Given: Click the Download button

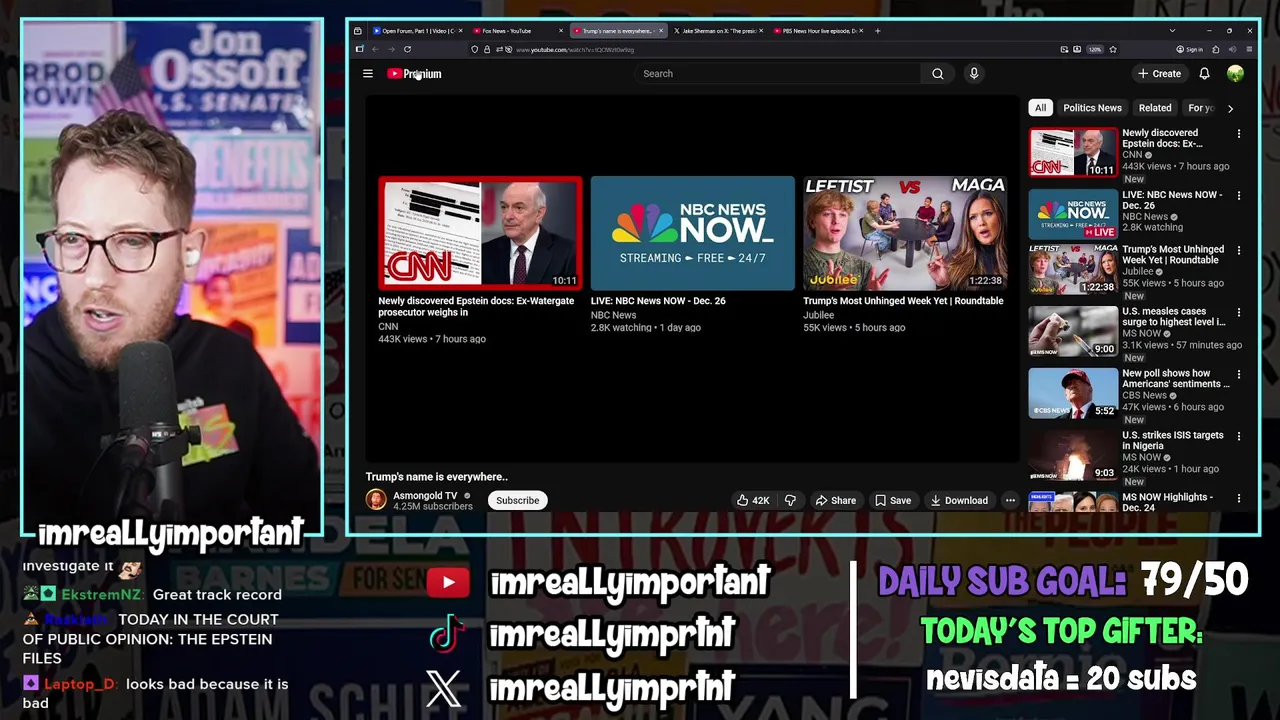Looking at the screenshot, I should click(958, 500).
